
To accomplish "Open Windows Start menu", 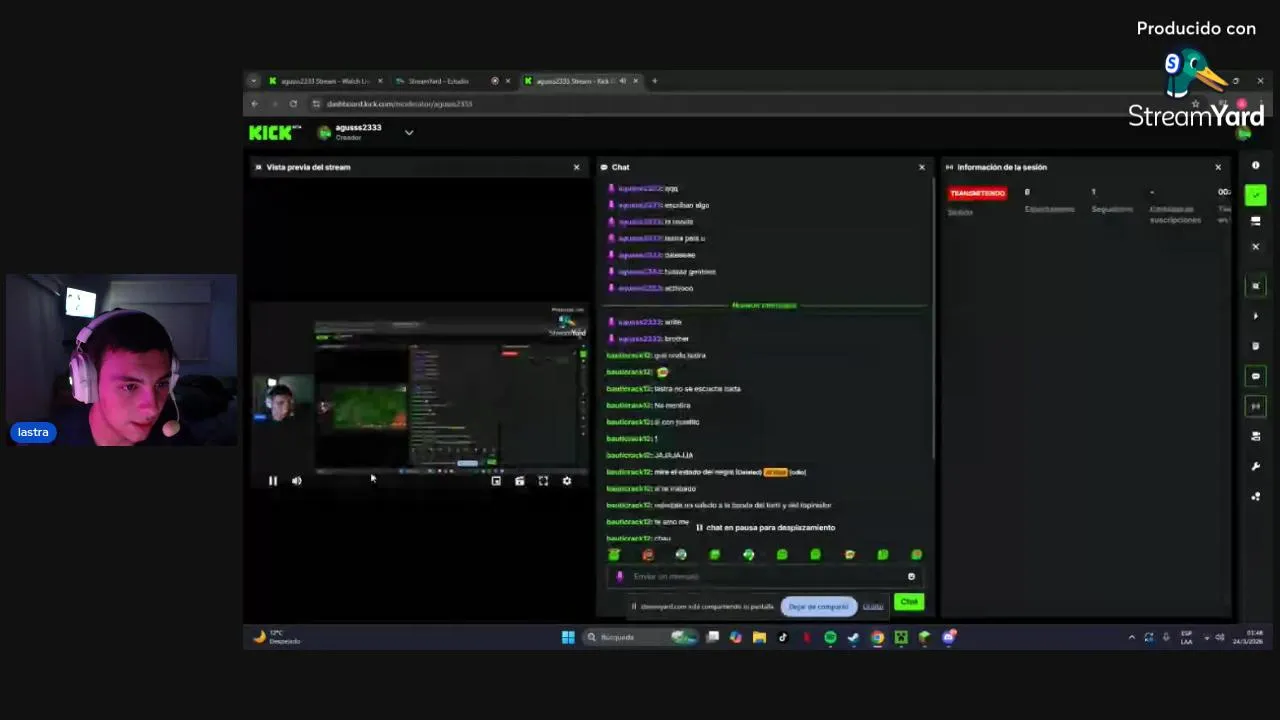I will click(568, 637).
